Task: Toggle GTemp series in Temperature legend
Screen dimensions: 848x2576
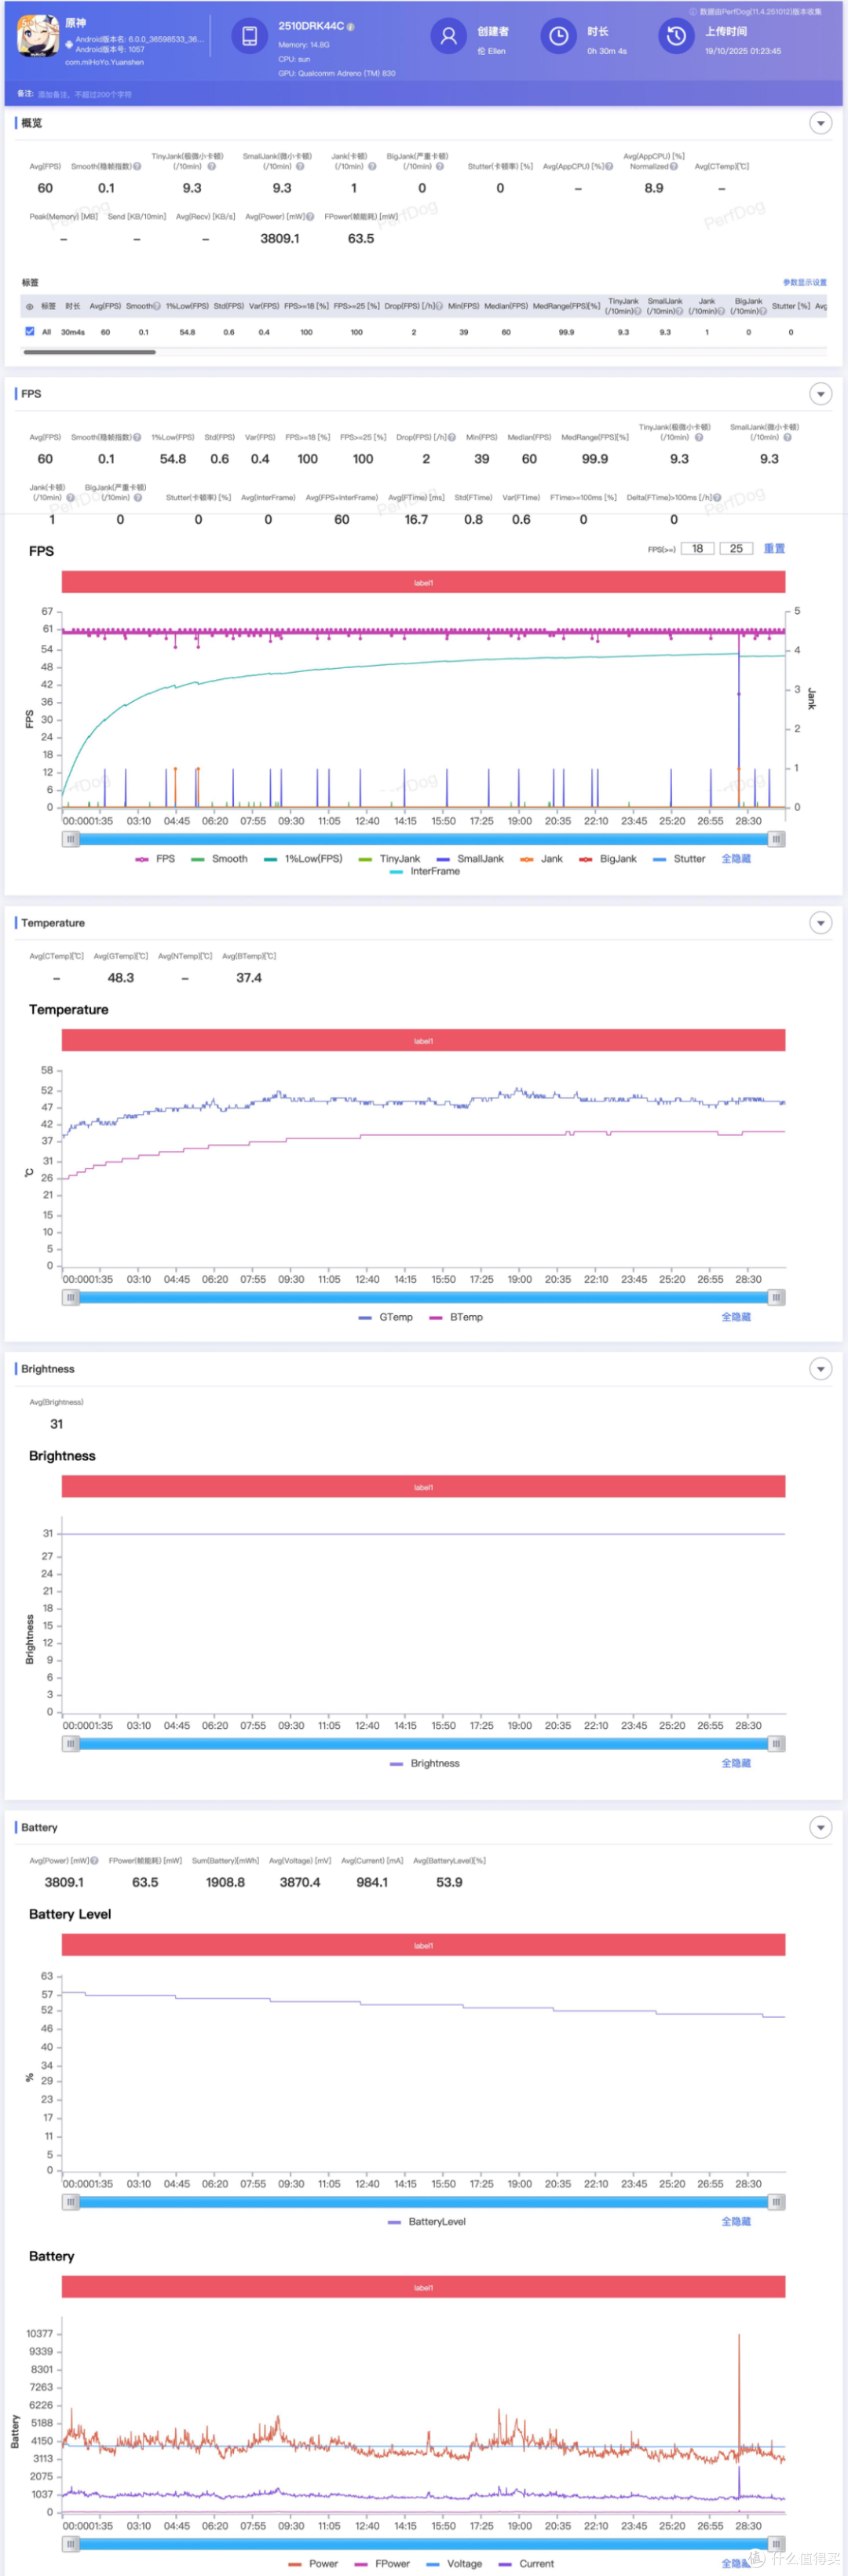Action: pos(386,1318)
